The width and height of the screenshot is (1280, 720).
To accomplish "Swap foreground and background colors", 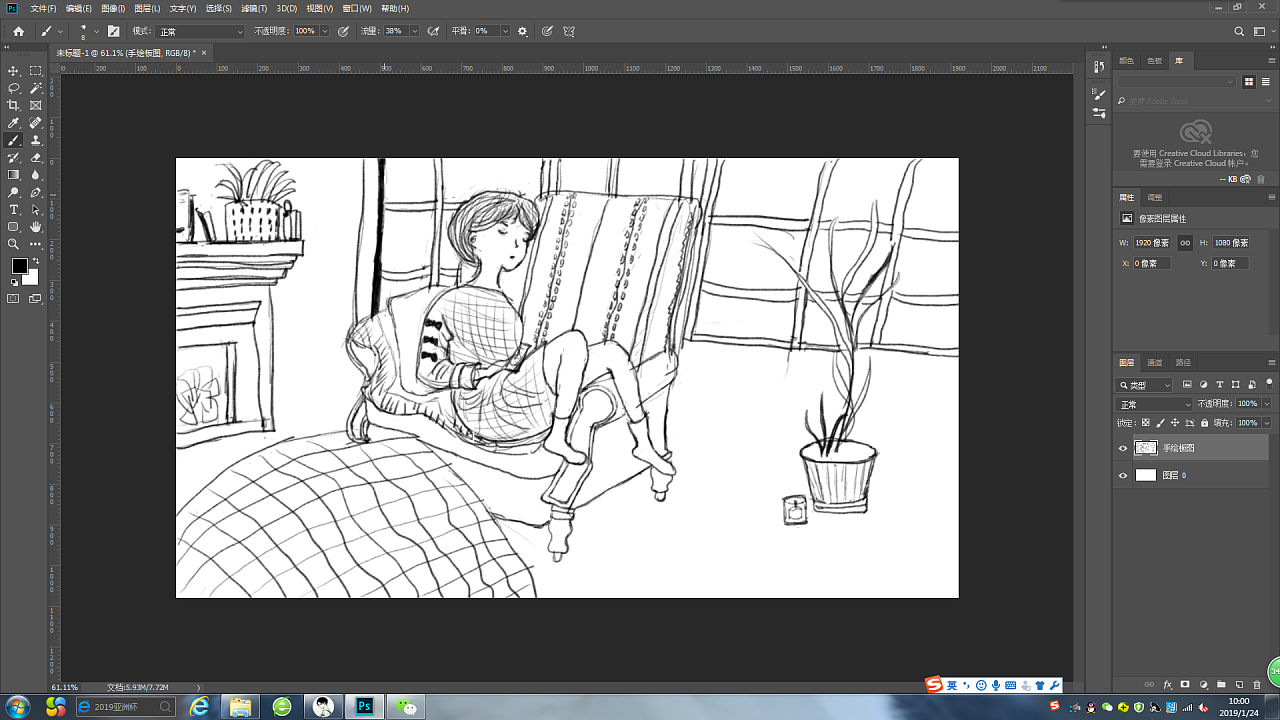I will coord(37,261).
